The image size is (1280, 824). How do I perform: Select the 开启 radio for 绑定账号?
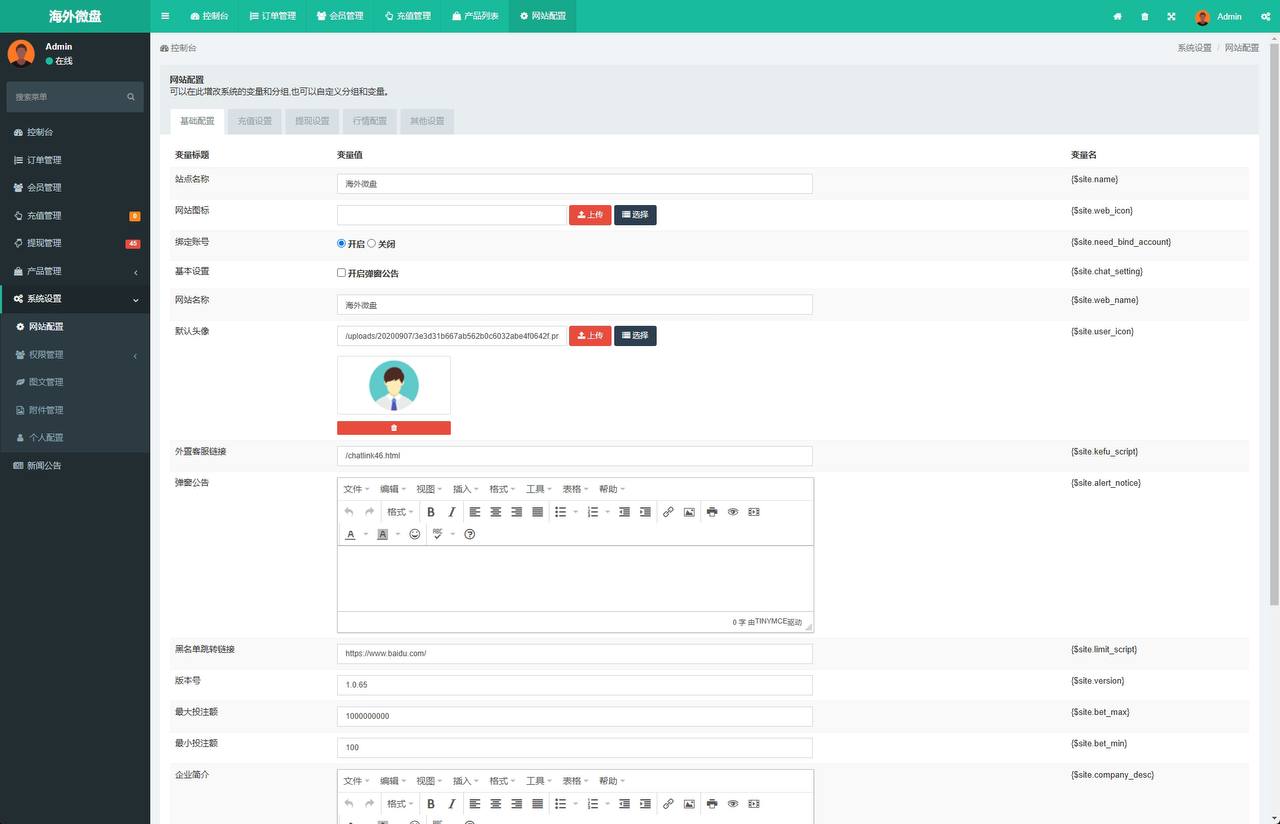[x=342, y=243]
